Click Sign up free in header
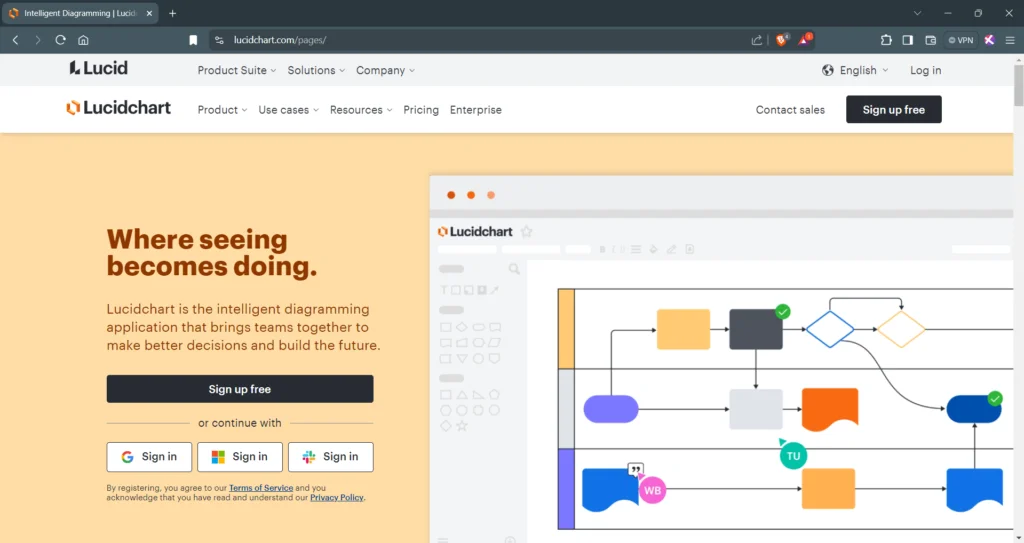 tap(893, 110)
